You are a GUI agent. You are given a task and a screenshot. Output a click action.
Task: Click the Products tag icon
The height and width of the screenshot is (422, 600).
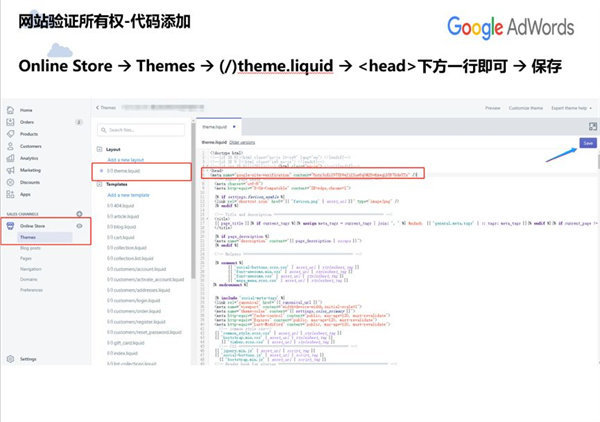10,134
